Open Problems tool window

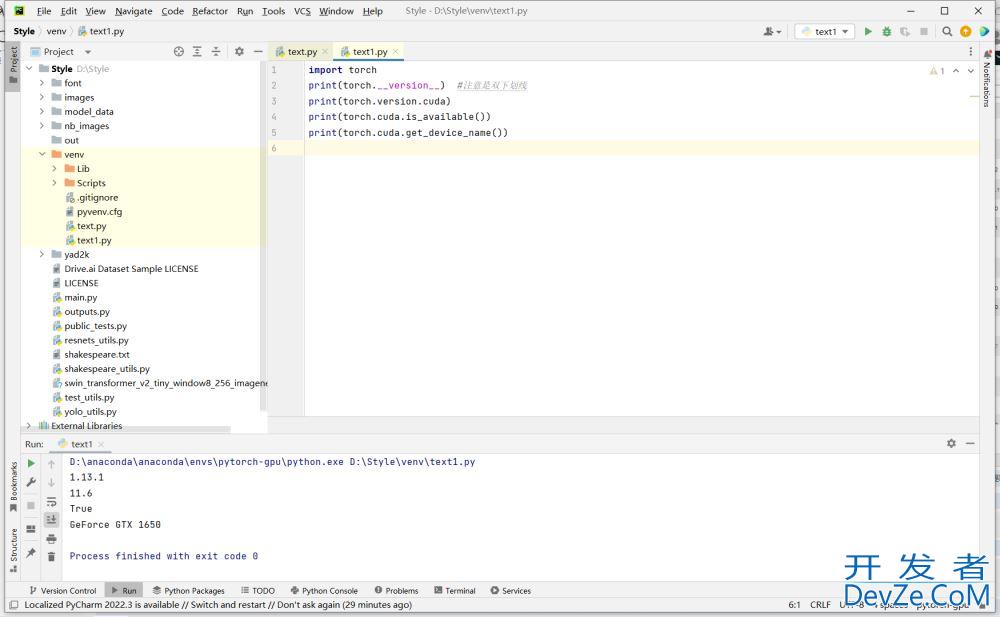396,591
